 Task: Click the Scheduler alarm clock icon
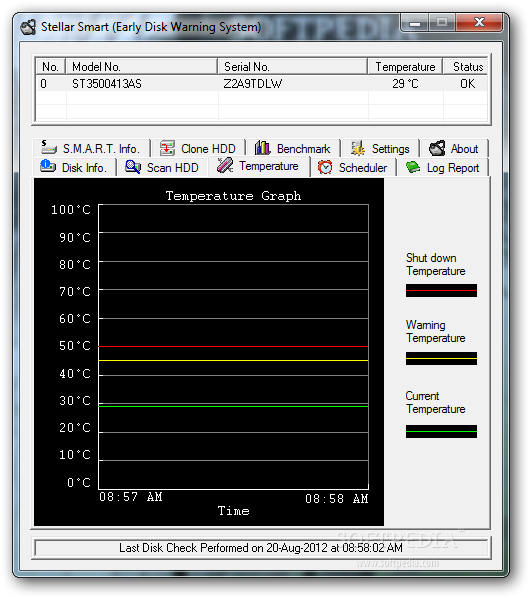coord(325,167)
